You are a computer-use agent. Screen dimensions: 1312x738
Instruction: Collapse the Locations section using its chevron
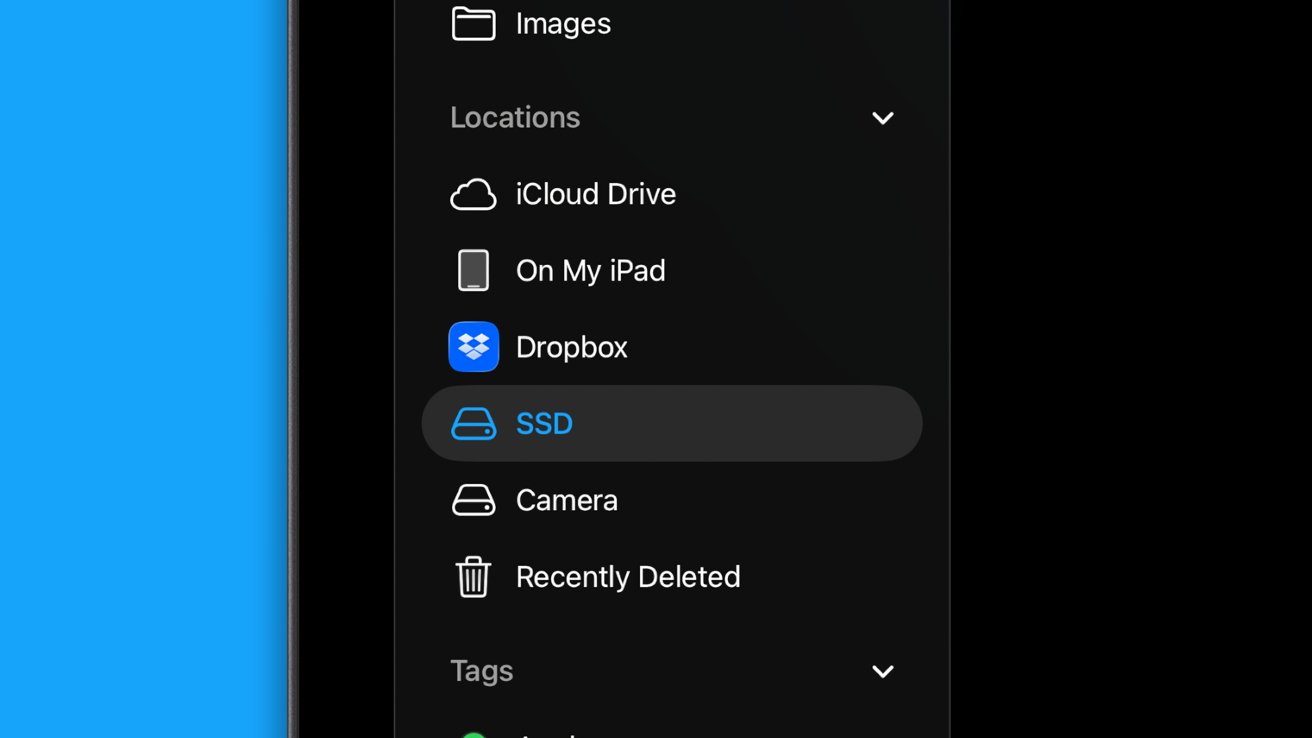pyautogui.click(x=882, y=118)
